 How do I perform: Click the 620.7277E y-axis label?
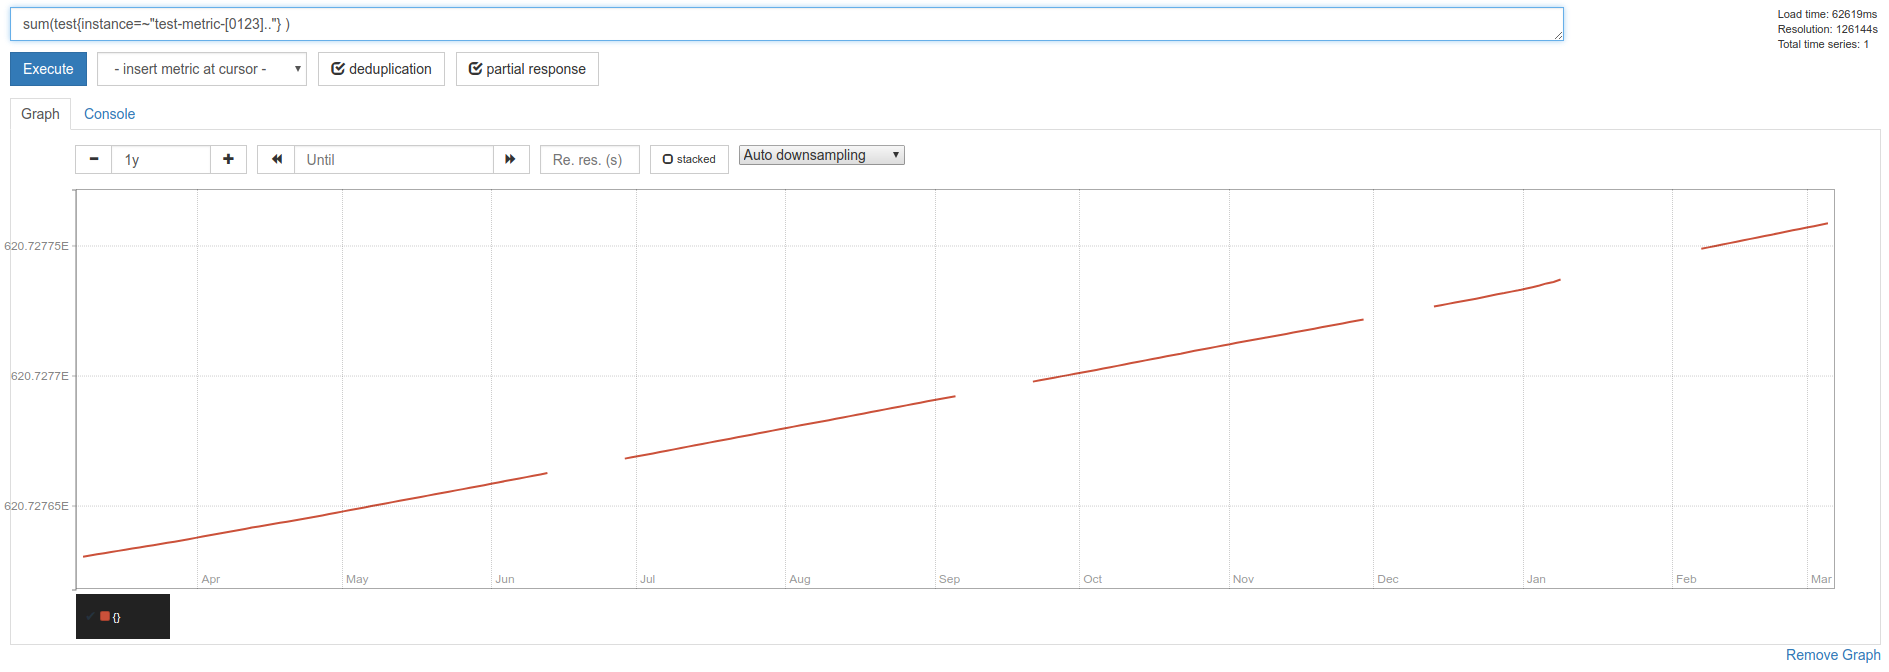pyautogui.click(x=40, y=376)
